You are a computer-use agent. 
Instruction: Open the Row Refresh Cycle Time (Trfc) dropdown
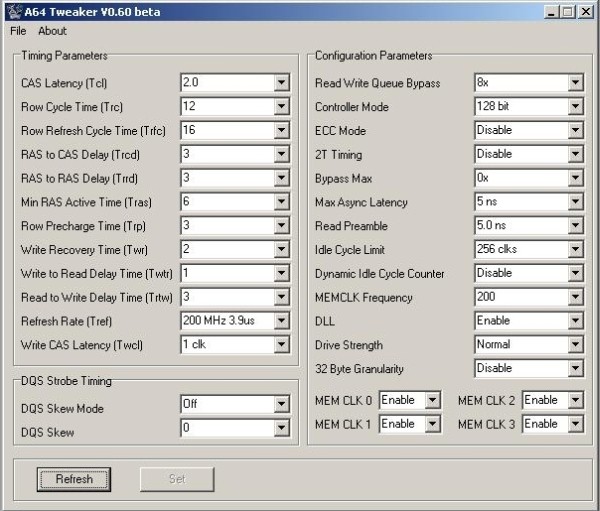click(x=281, y=130)
